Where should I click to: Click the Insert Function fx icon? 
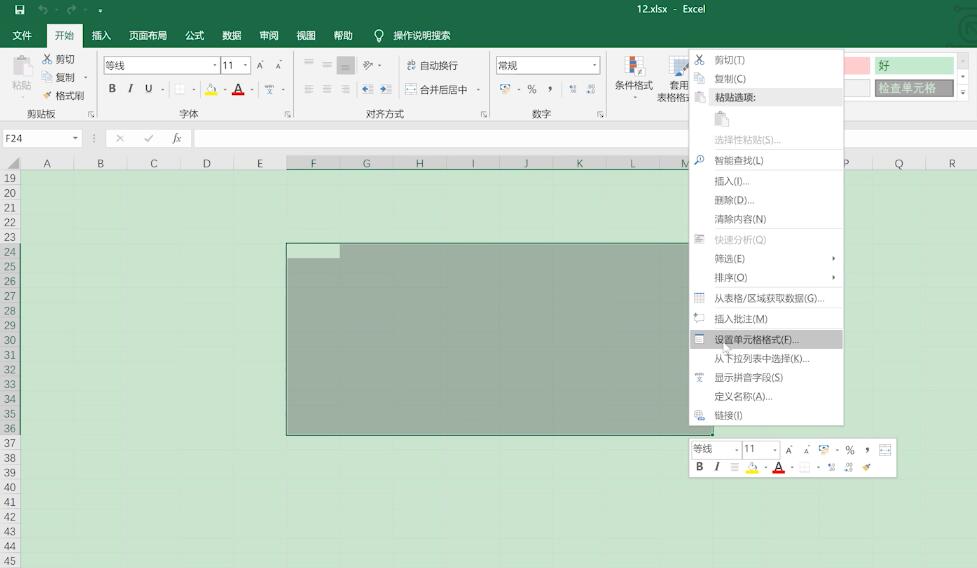tap(177, 138)
